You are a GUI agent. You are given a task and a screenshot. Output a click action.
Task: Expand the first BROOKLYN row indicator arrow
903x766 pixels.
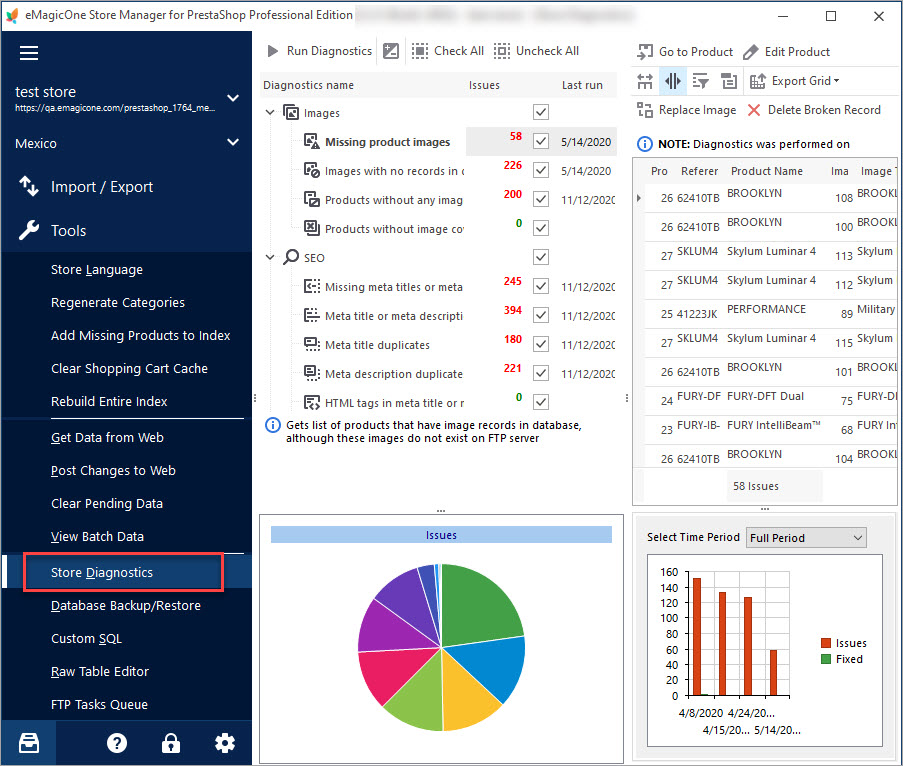point(639,198)
